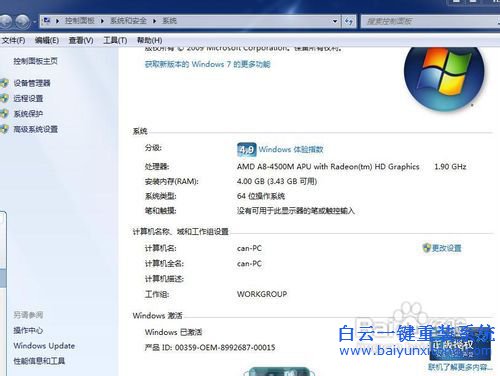Click the shield icon beside 高级系统设置
The image size is (500, 376).
(4, 129)
